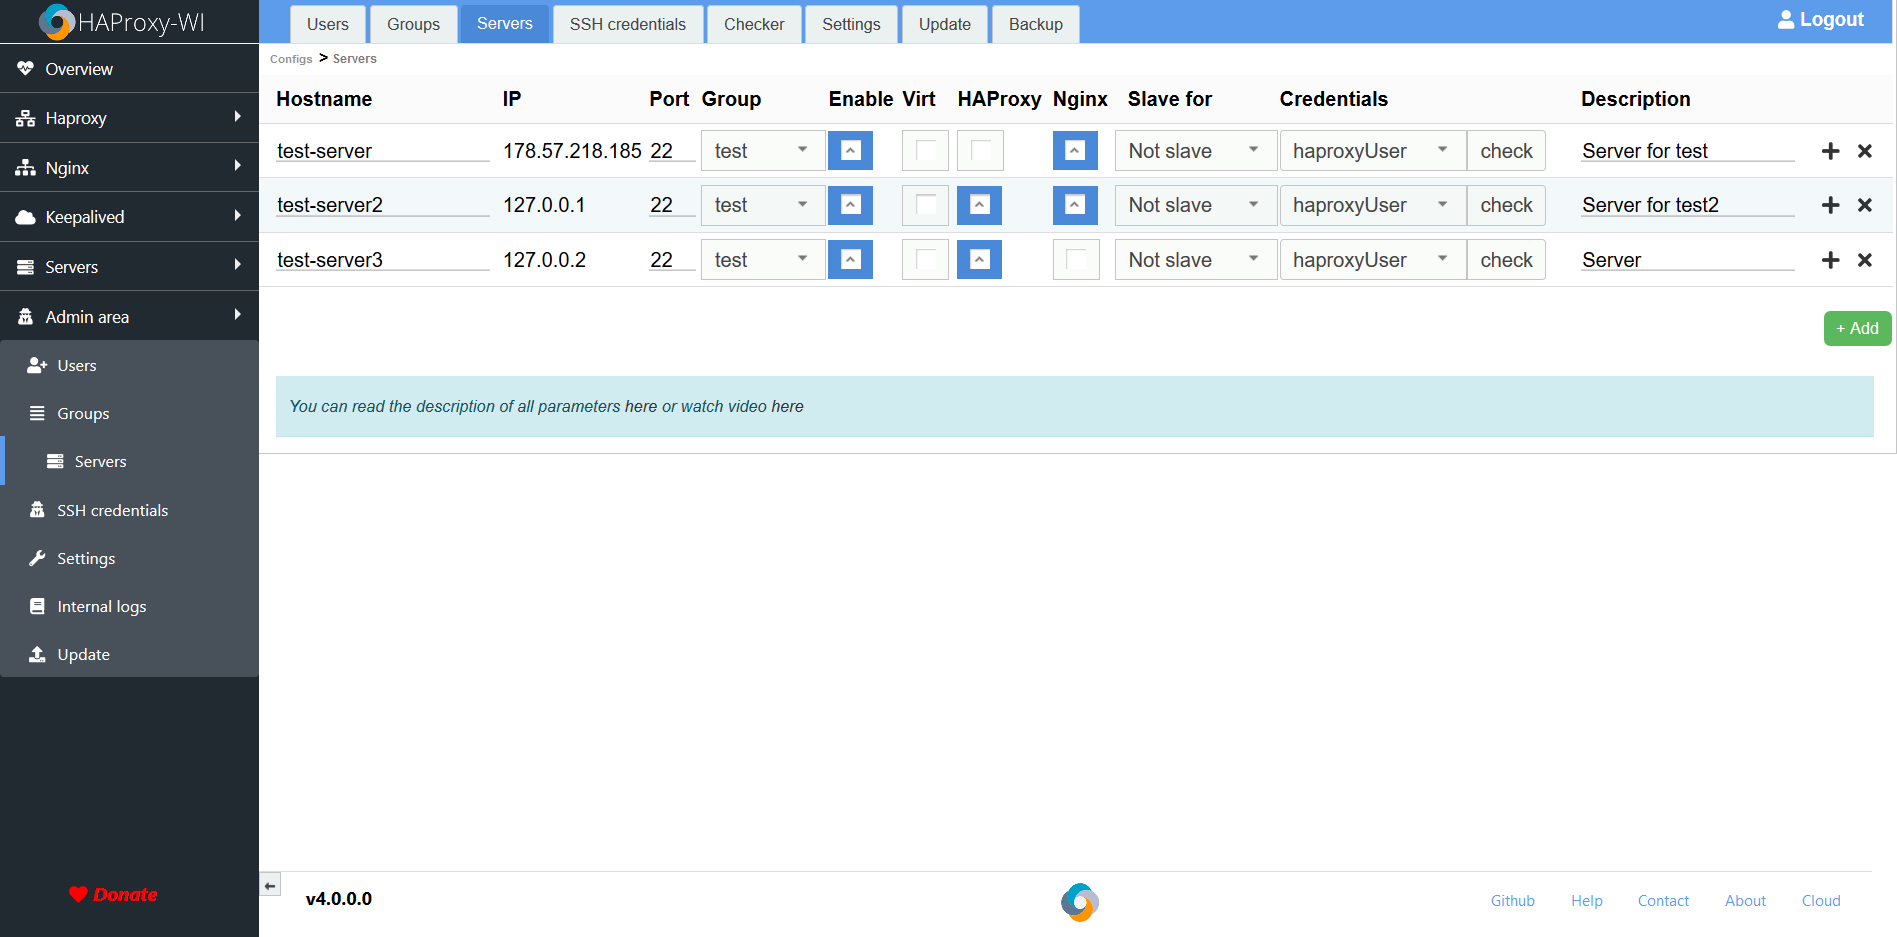Open Group dropdown for test-server
Image resolution: width=1897 pixels, height=937 pixels.
click(x=762, y=151)
